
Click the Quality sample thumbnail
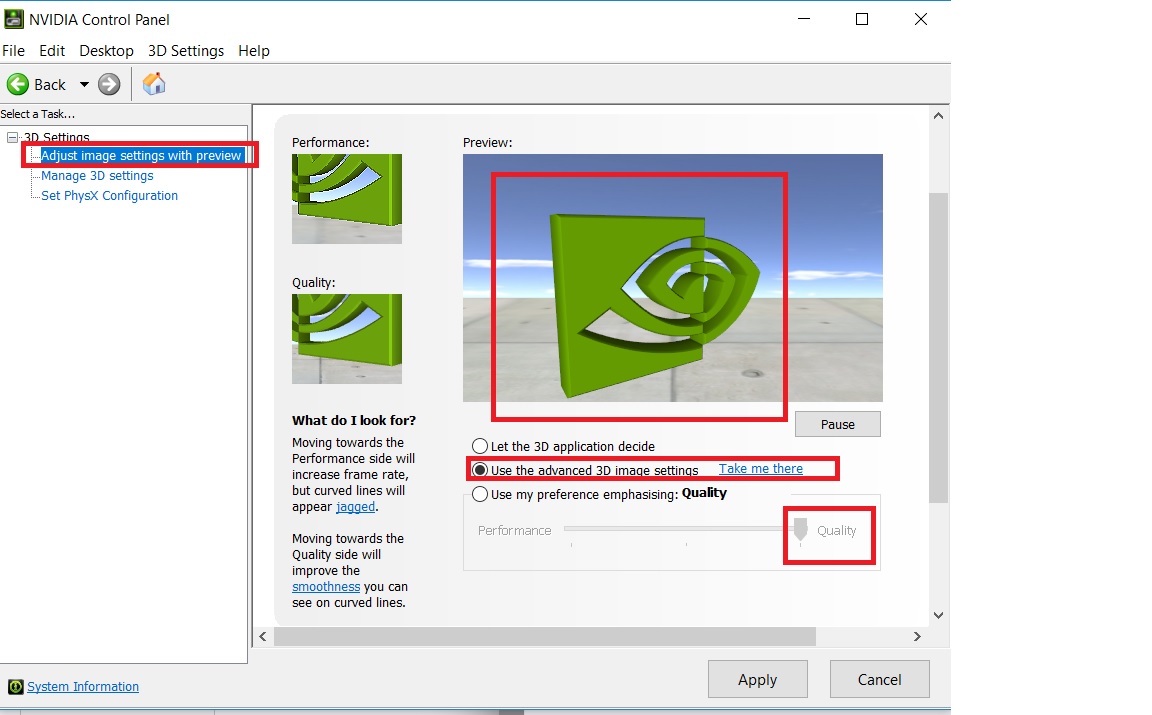click(347, 339)
